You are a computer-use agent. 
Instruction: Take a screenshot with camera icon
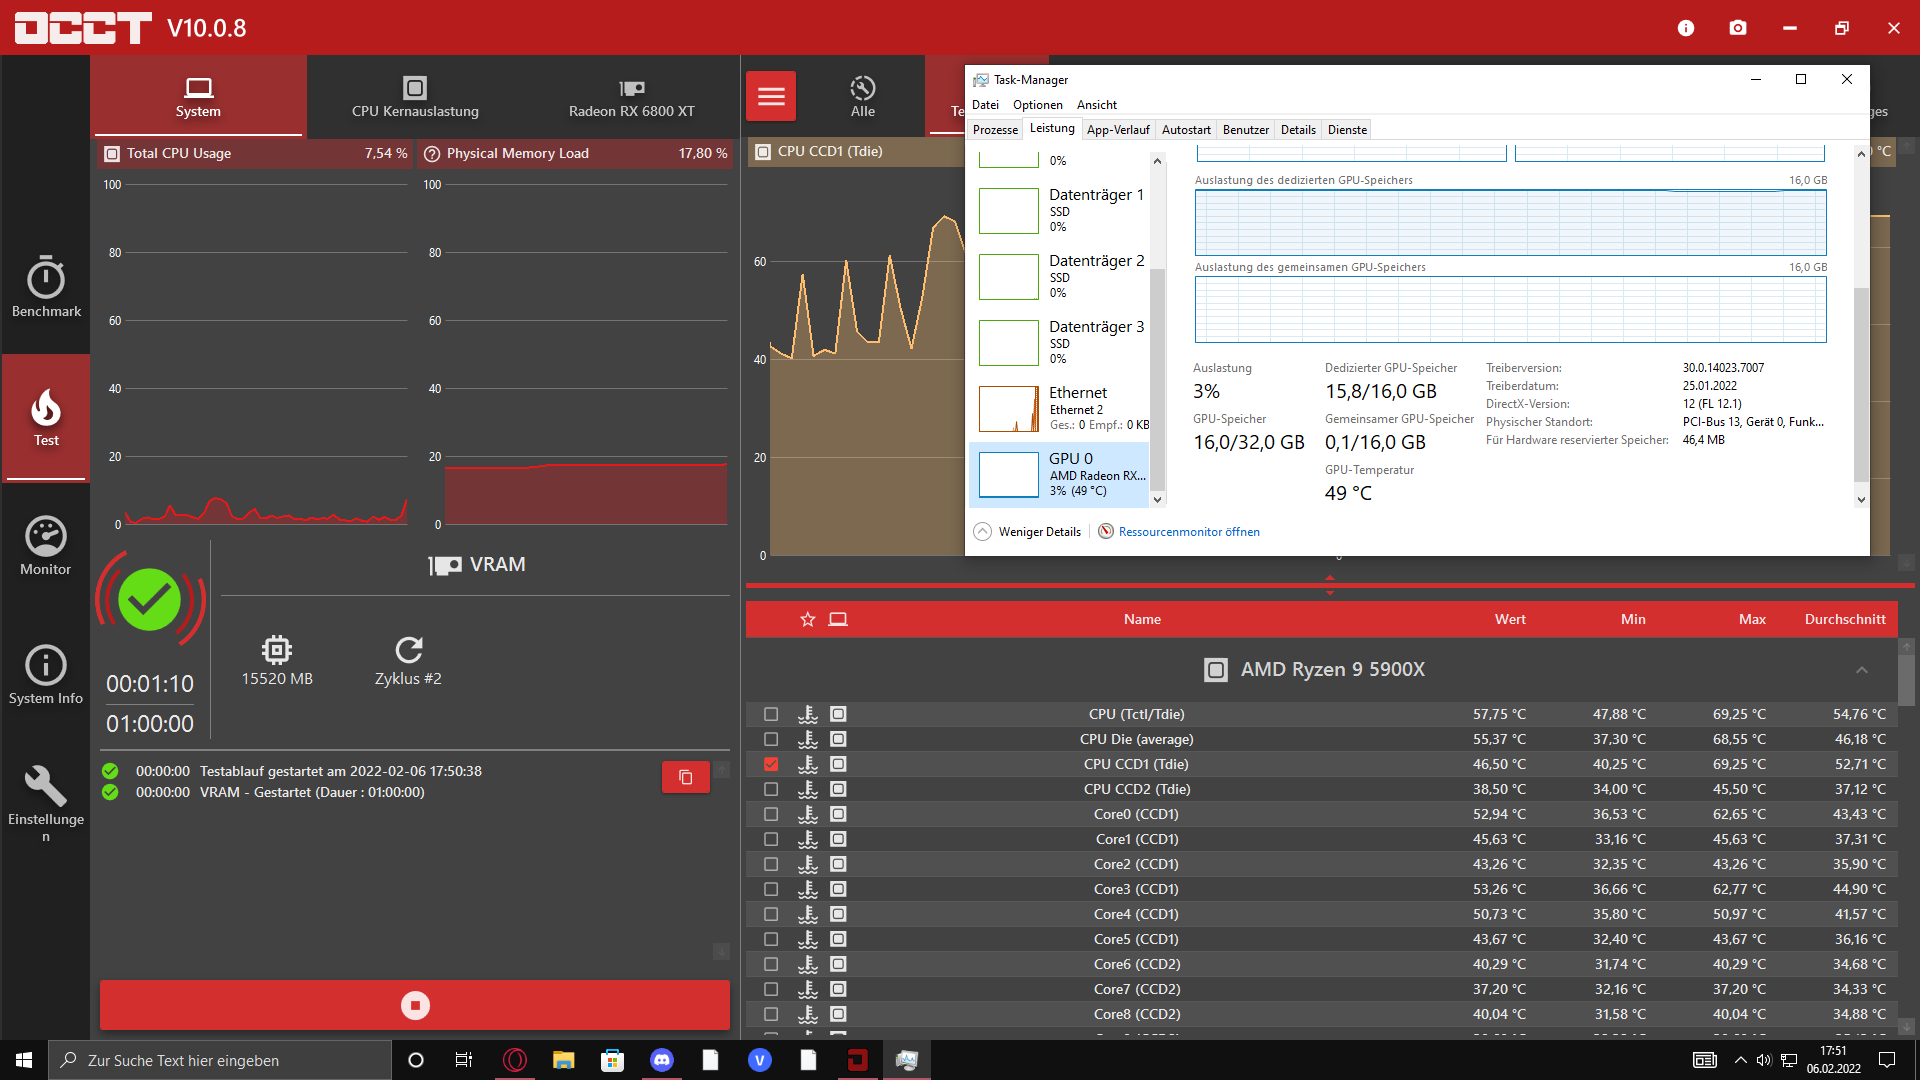pos(1738,28)
